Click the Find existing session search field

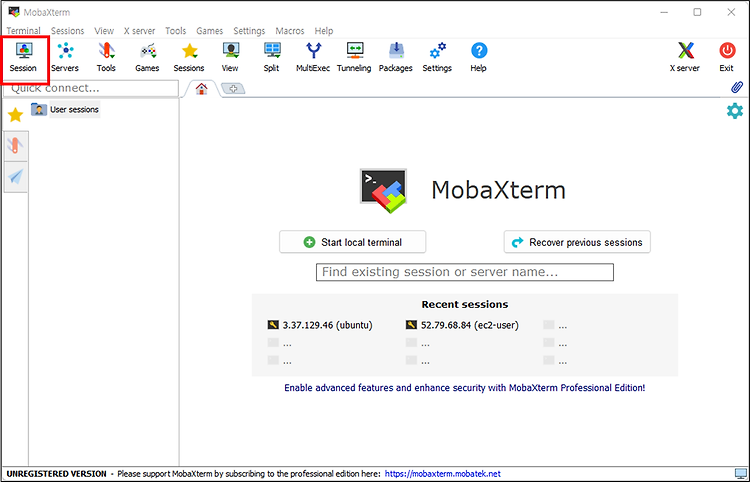[x=465, y=272]
